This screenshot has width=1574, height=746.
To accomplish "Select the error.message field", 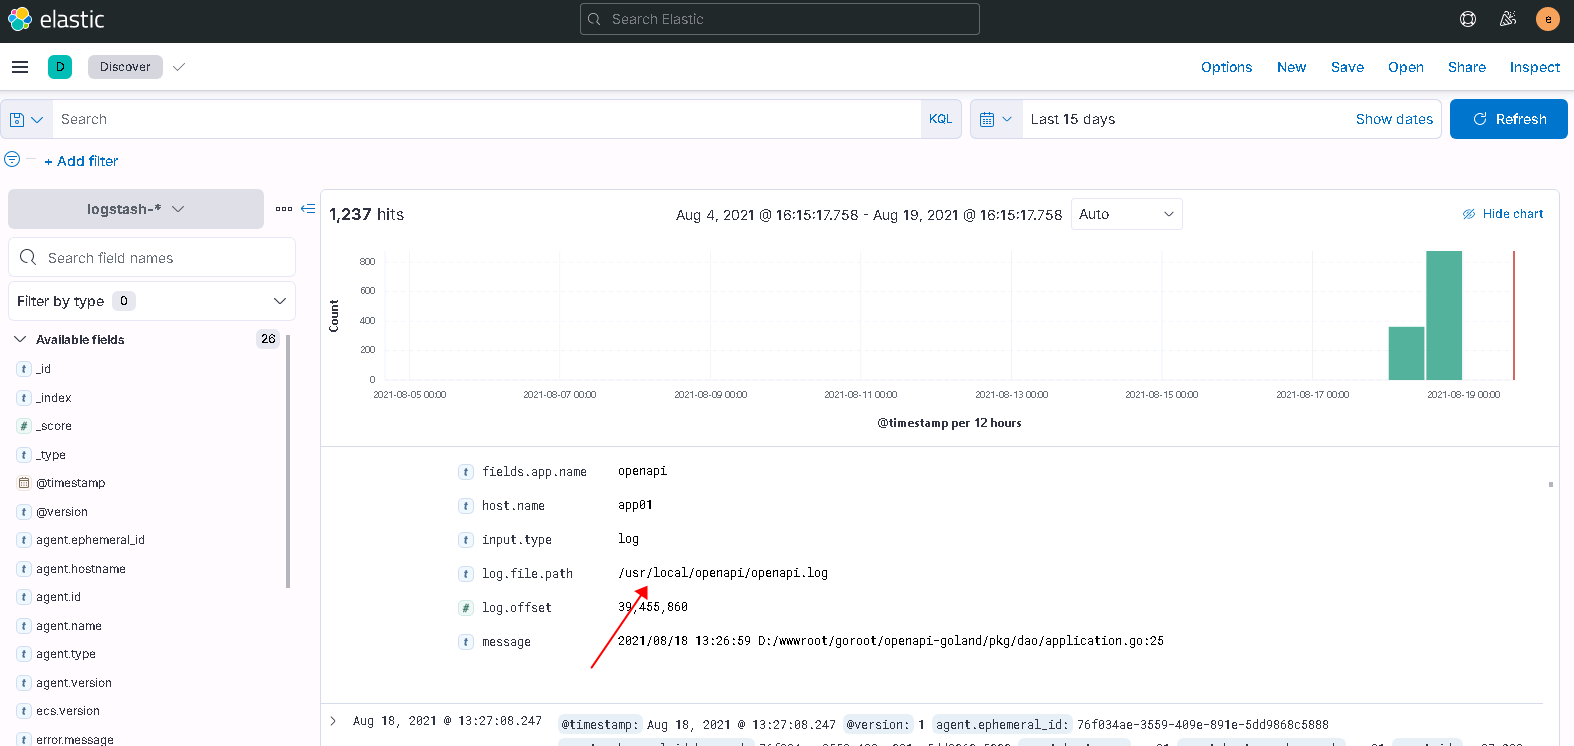I will pos(75,740).
